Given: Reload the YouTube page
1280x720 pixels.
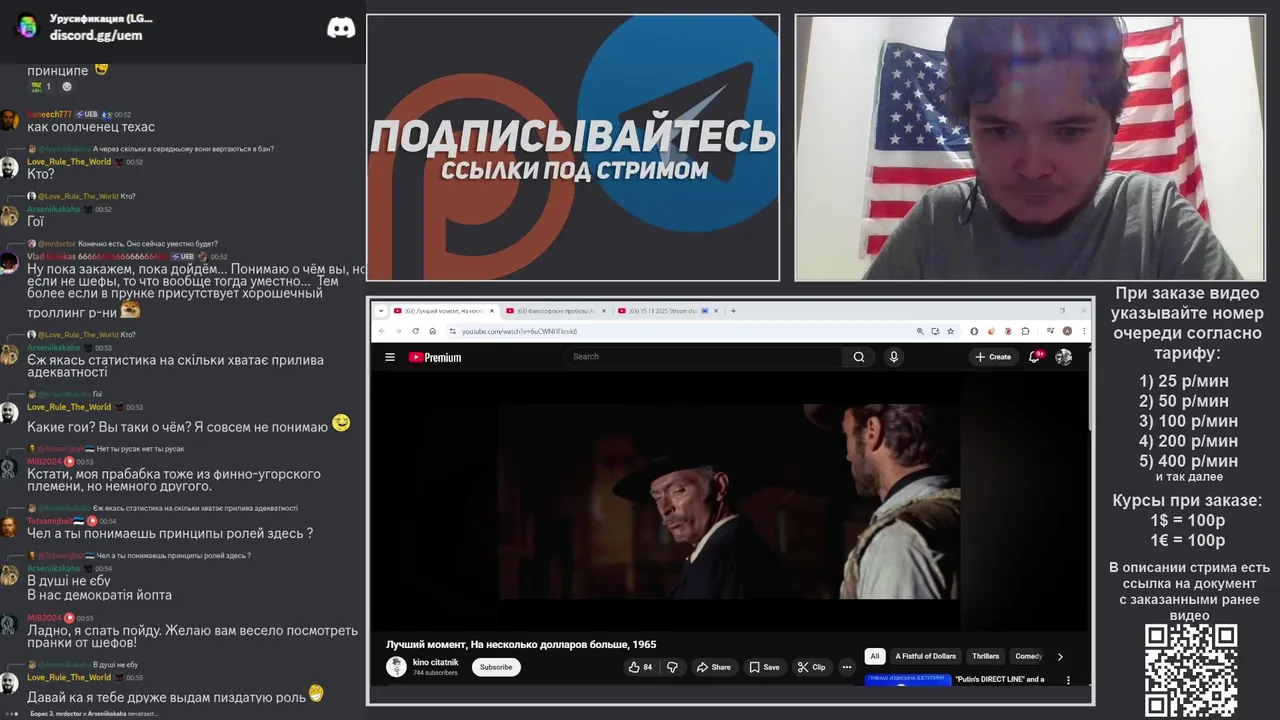Looking at the screenshot, I should pyautogui.click(x=415, y=331).
